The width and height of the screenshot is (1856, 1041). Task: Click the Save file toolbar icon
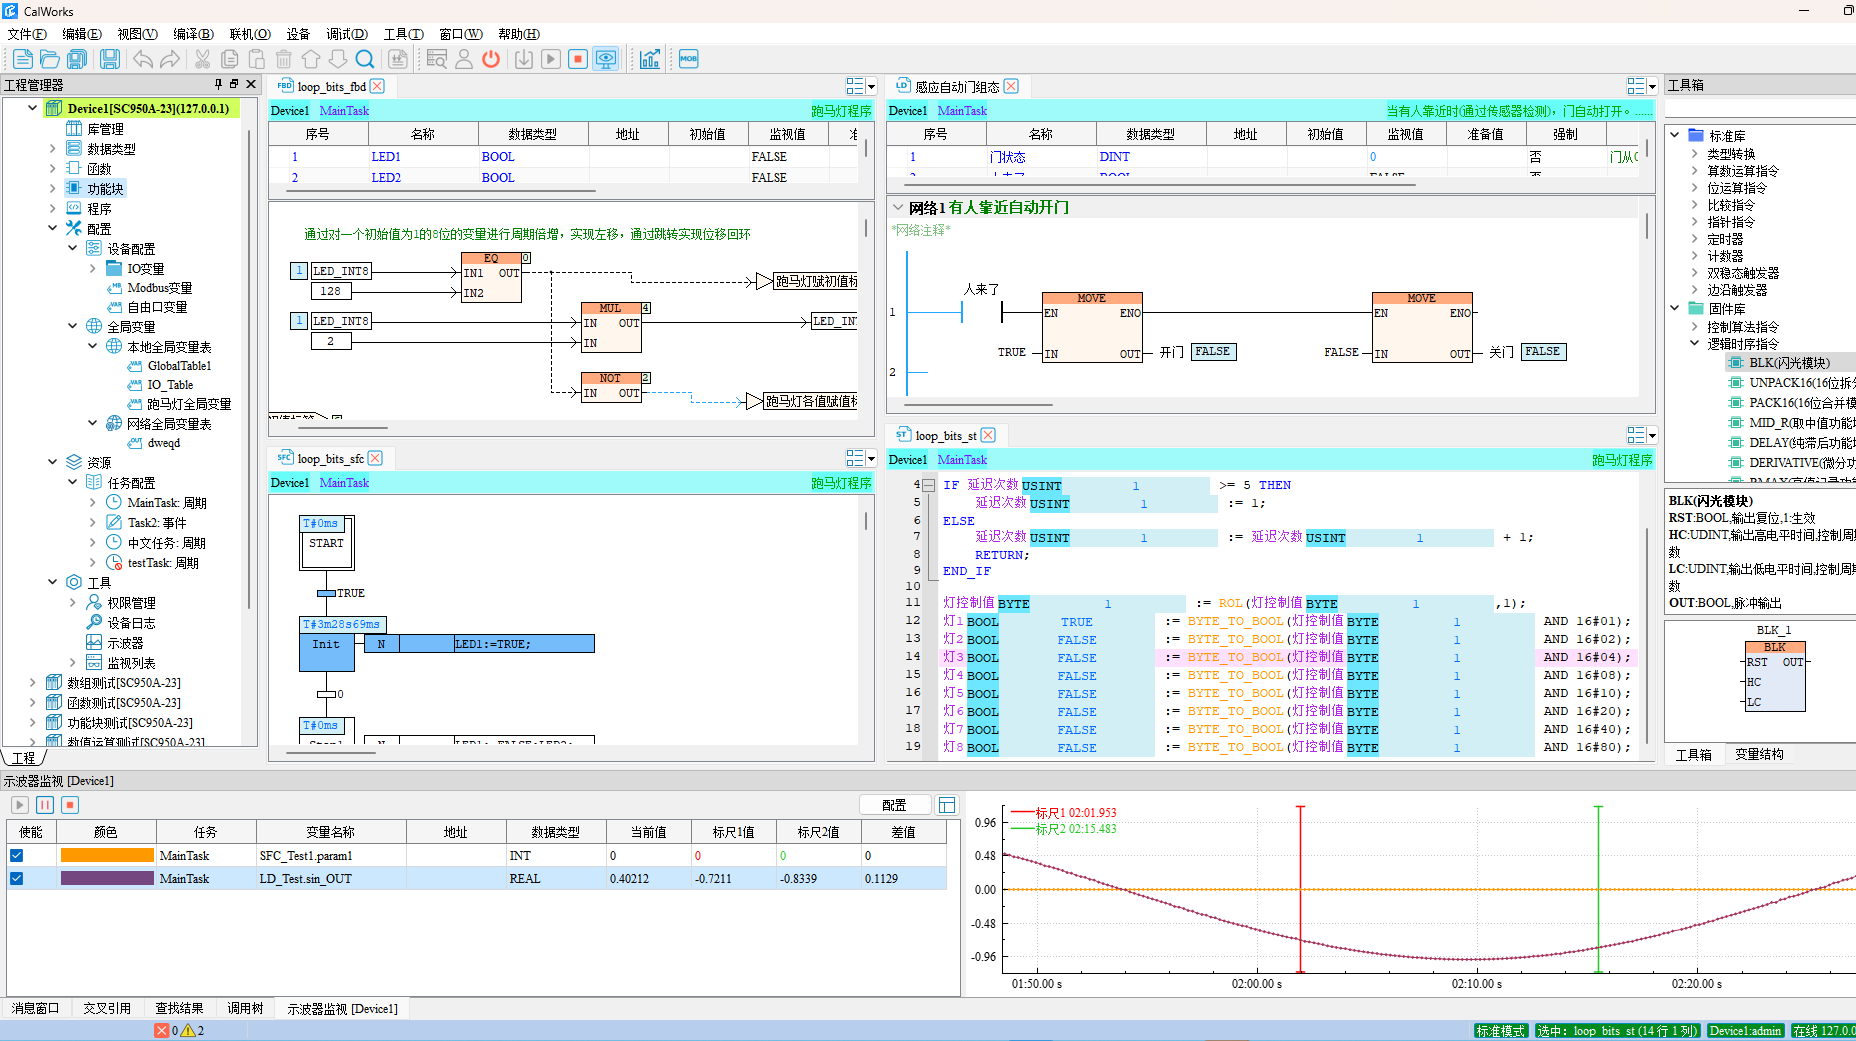point(110,59)
